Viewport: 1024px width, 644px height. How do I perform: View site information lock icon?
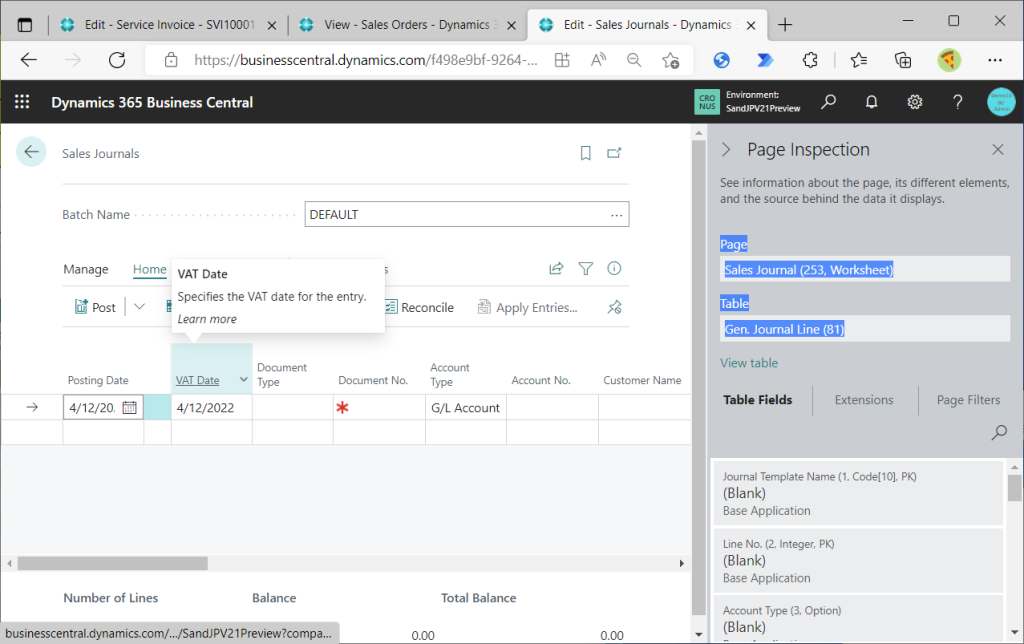click(x=171, y=60)
